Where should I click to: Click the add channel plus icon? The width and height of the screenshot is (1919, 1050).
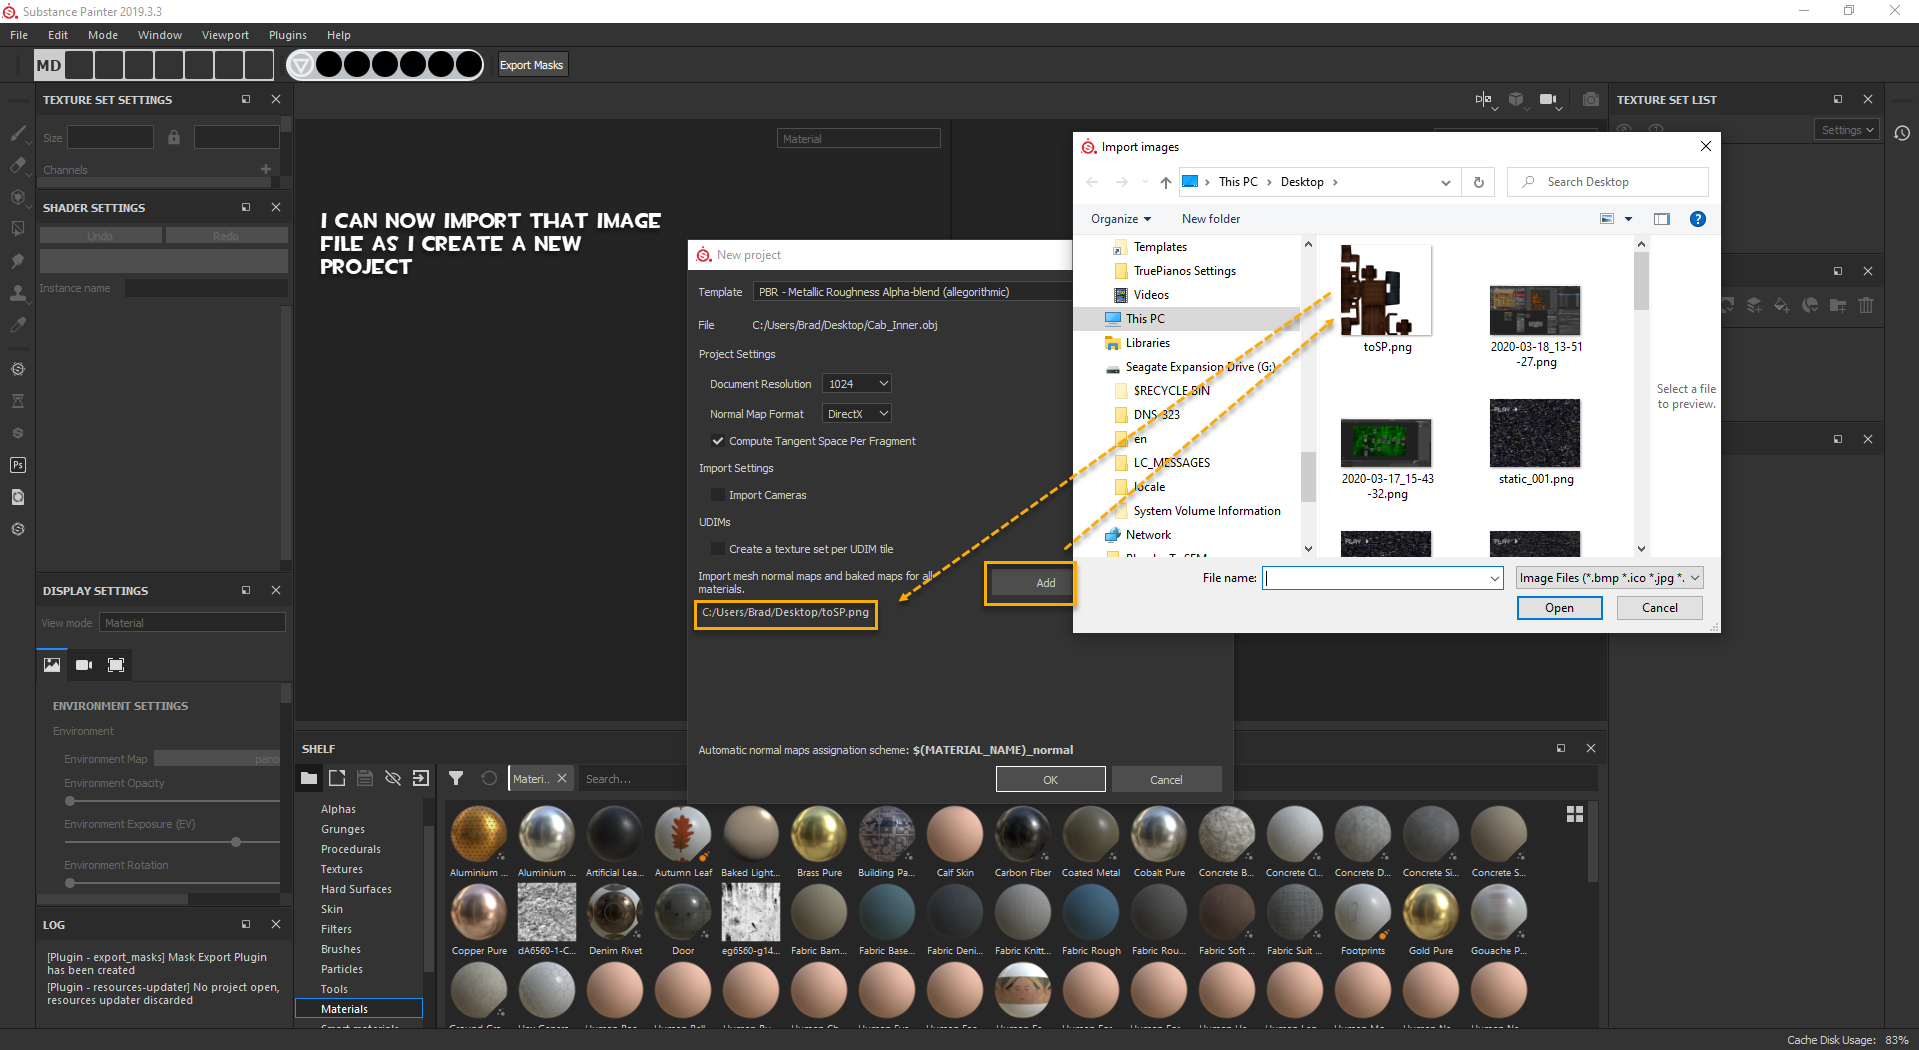click(266, 170)
